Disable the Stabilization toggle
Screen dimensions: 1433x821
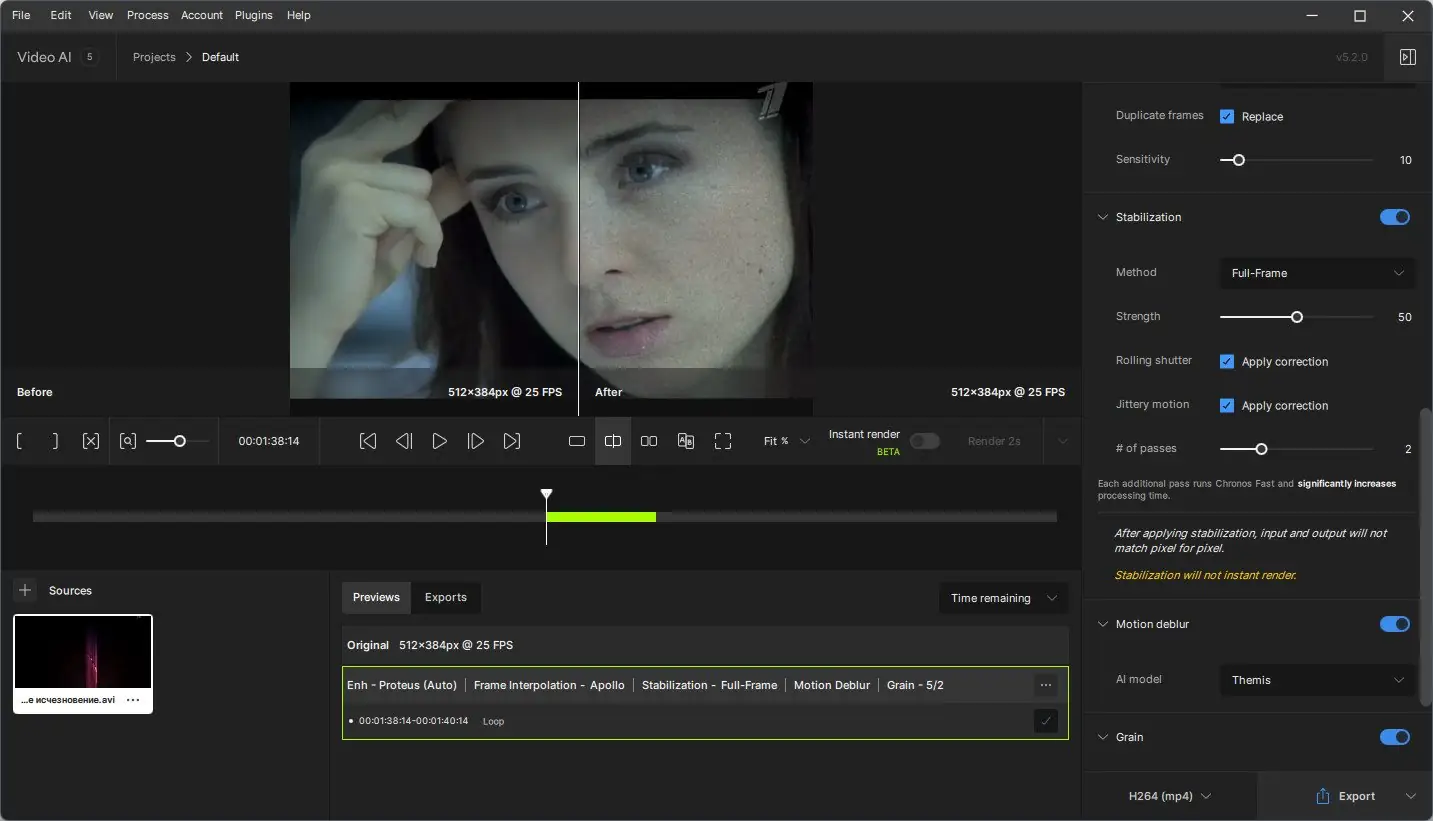tap(1394, 217)
